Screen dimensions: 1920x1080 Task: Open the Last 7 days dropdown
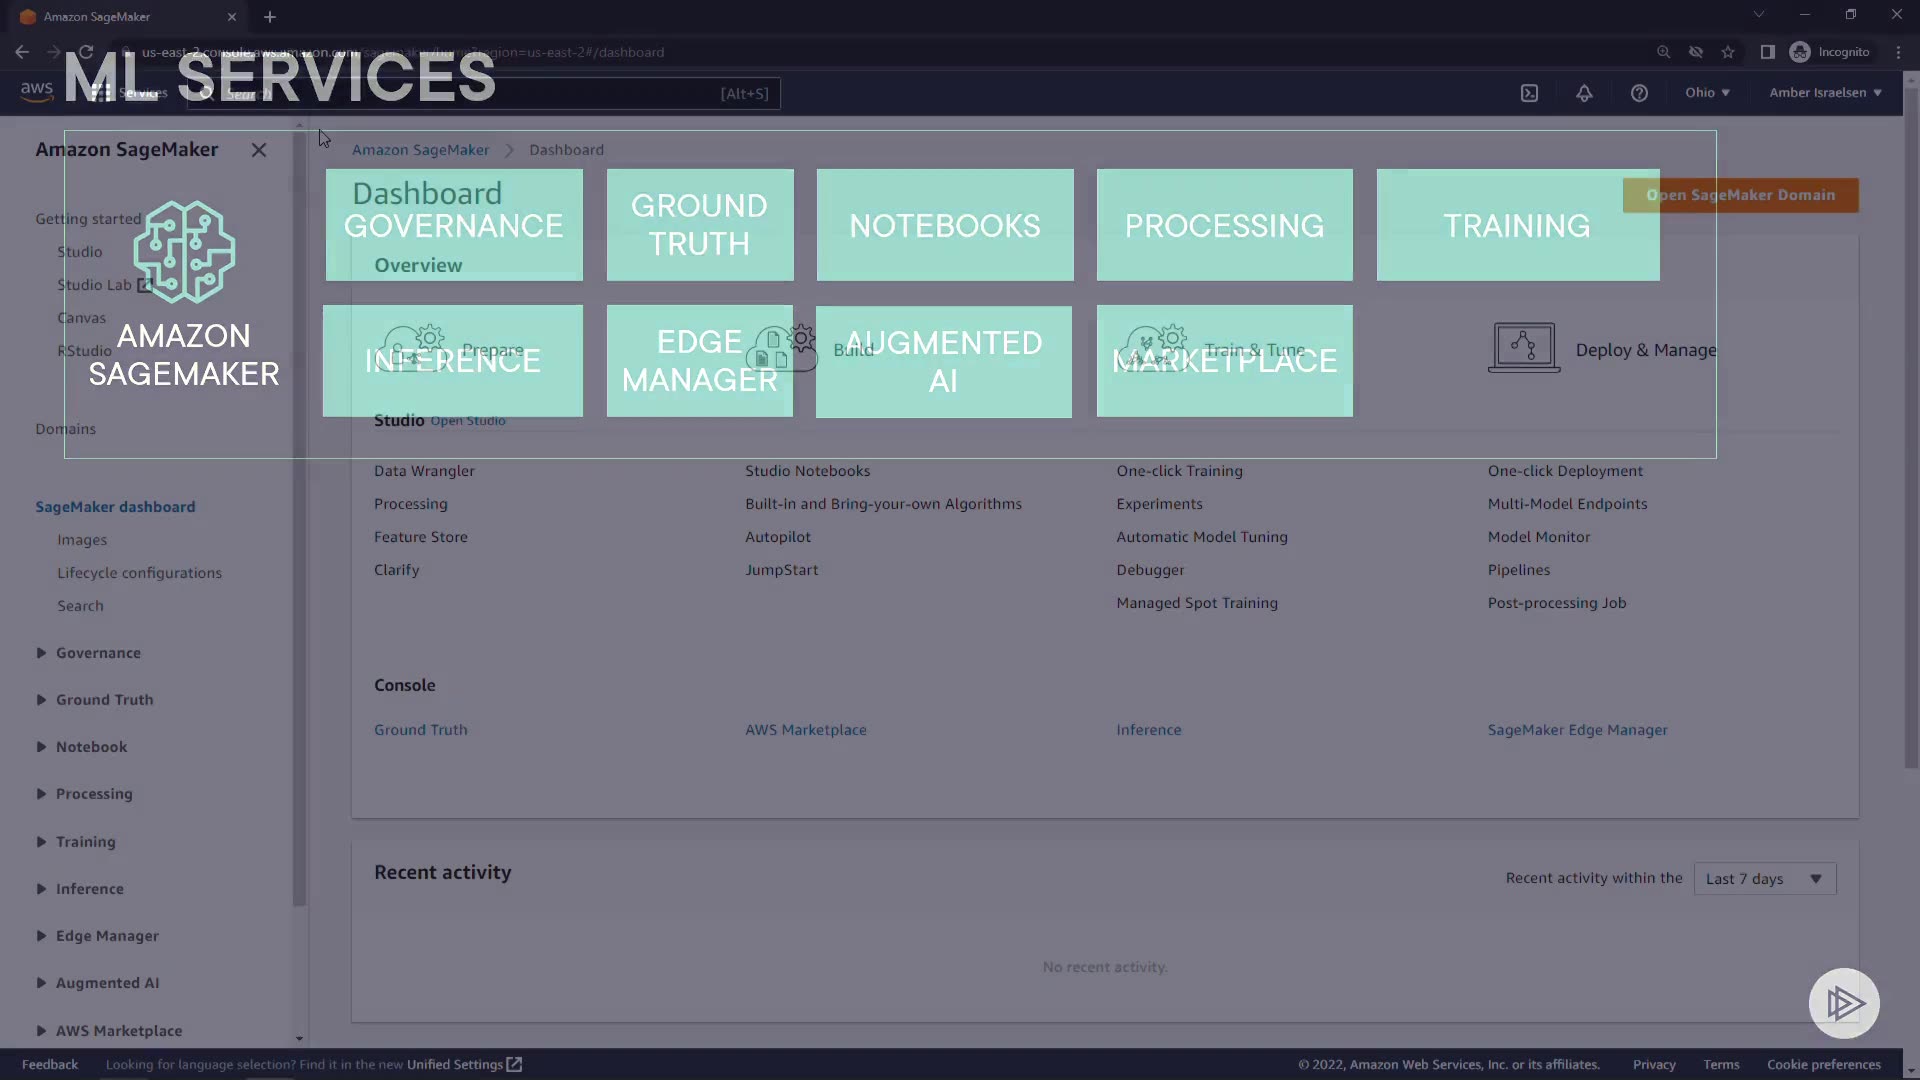coord(1764,879)
